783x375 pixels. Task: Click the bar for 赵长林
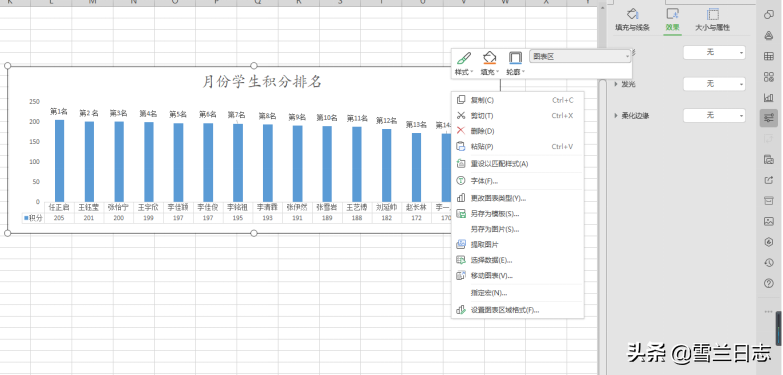point(416,167)
